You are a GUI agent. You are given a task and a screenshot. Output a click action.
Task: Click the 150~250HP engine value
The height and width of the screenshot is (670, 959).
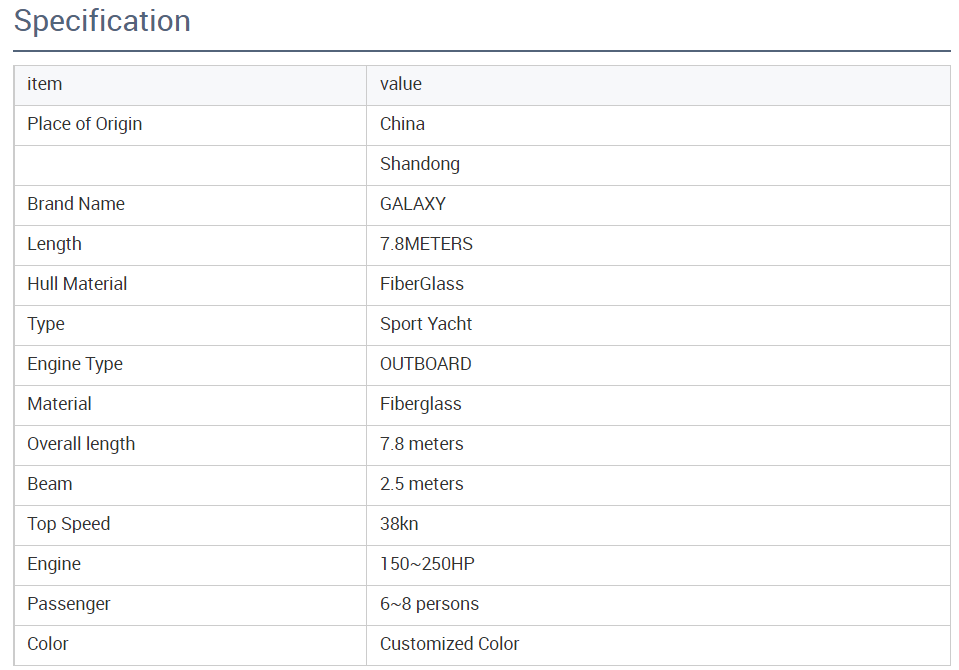[427, 564]
